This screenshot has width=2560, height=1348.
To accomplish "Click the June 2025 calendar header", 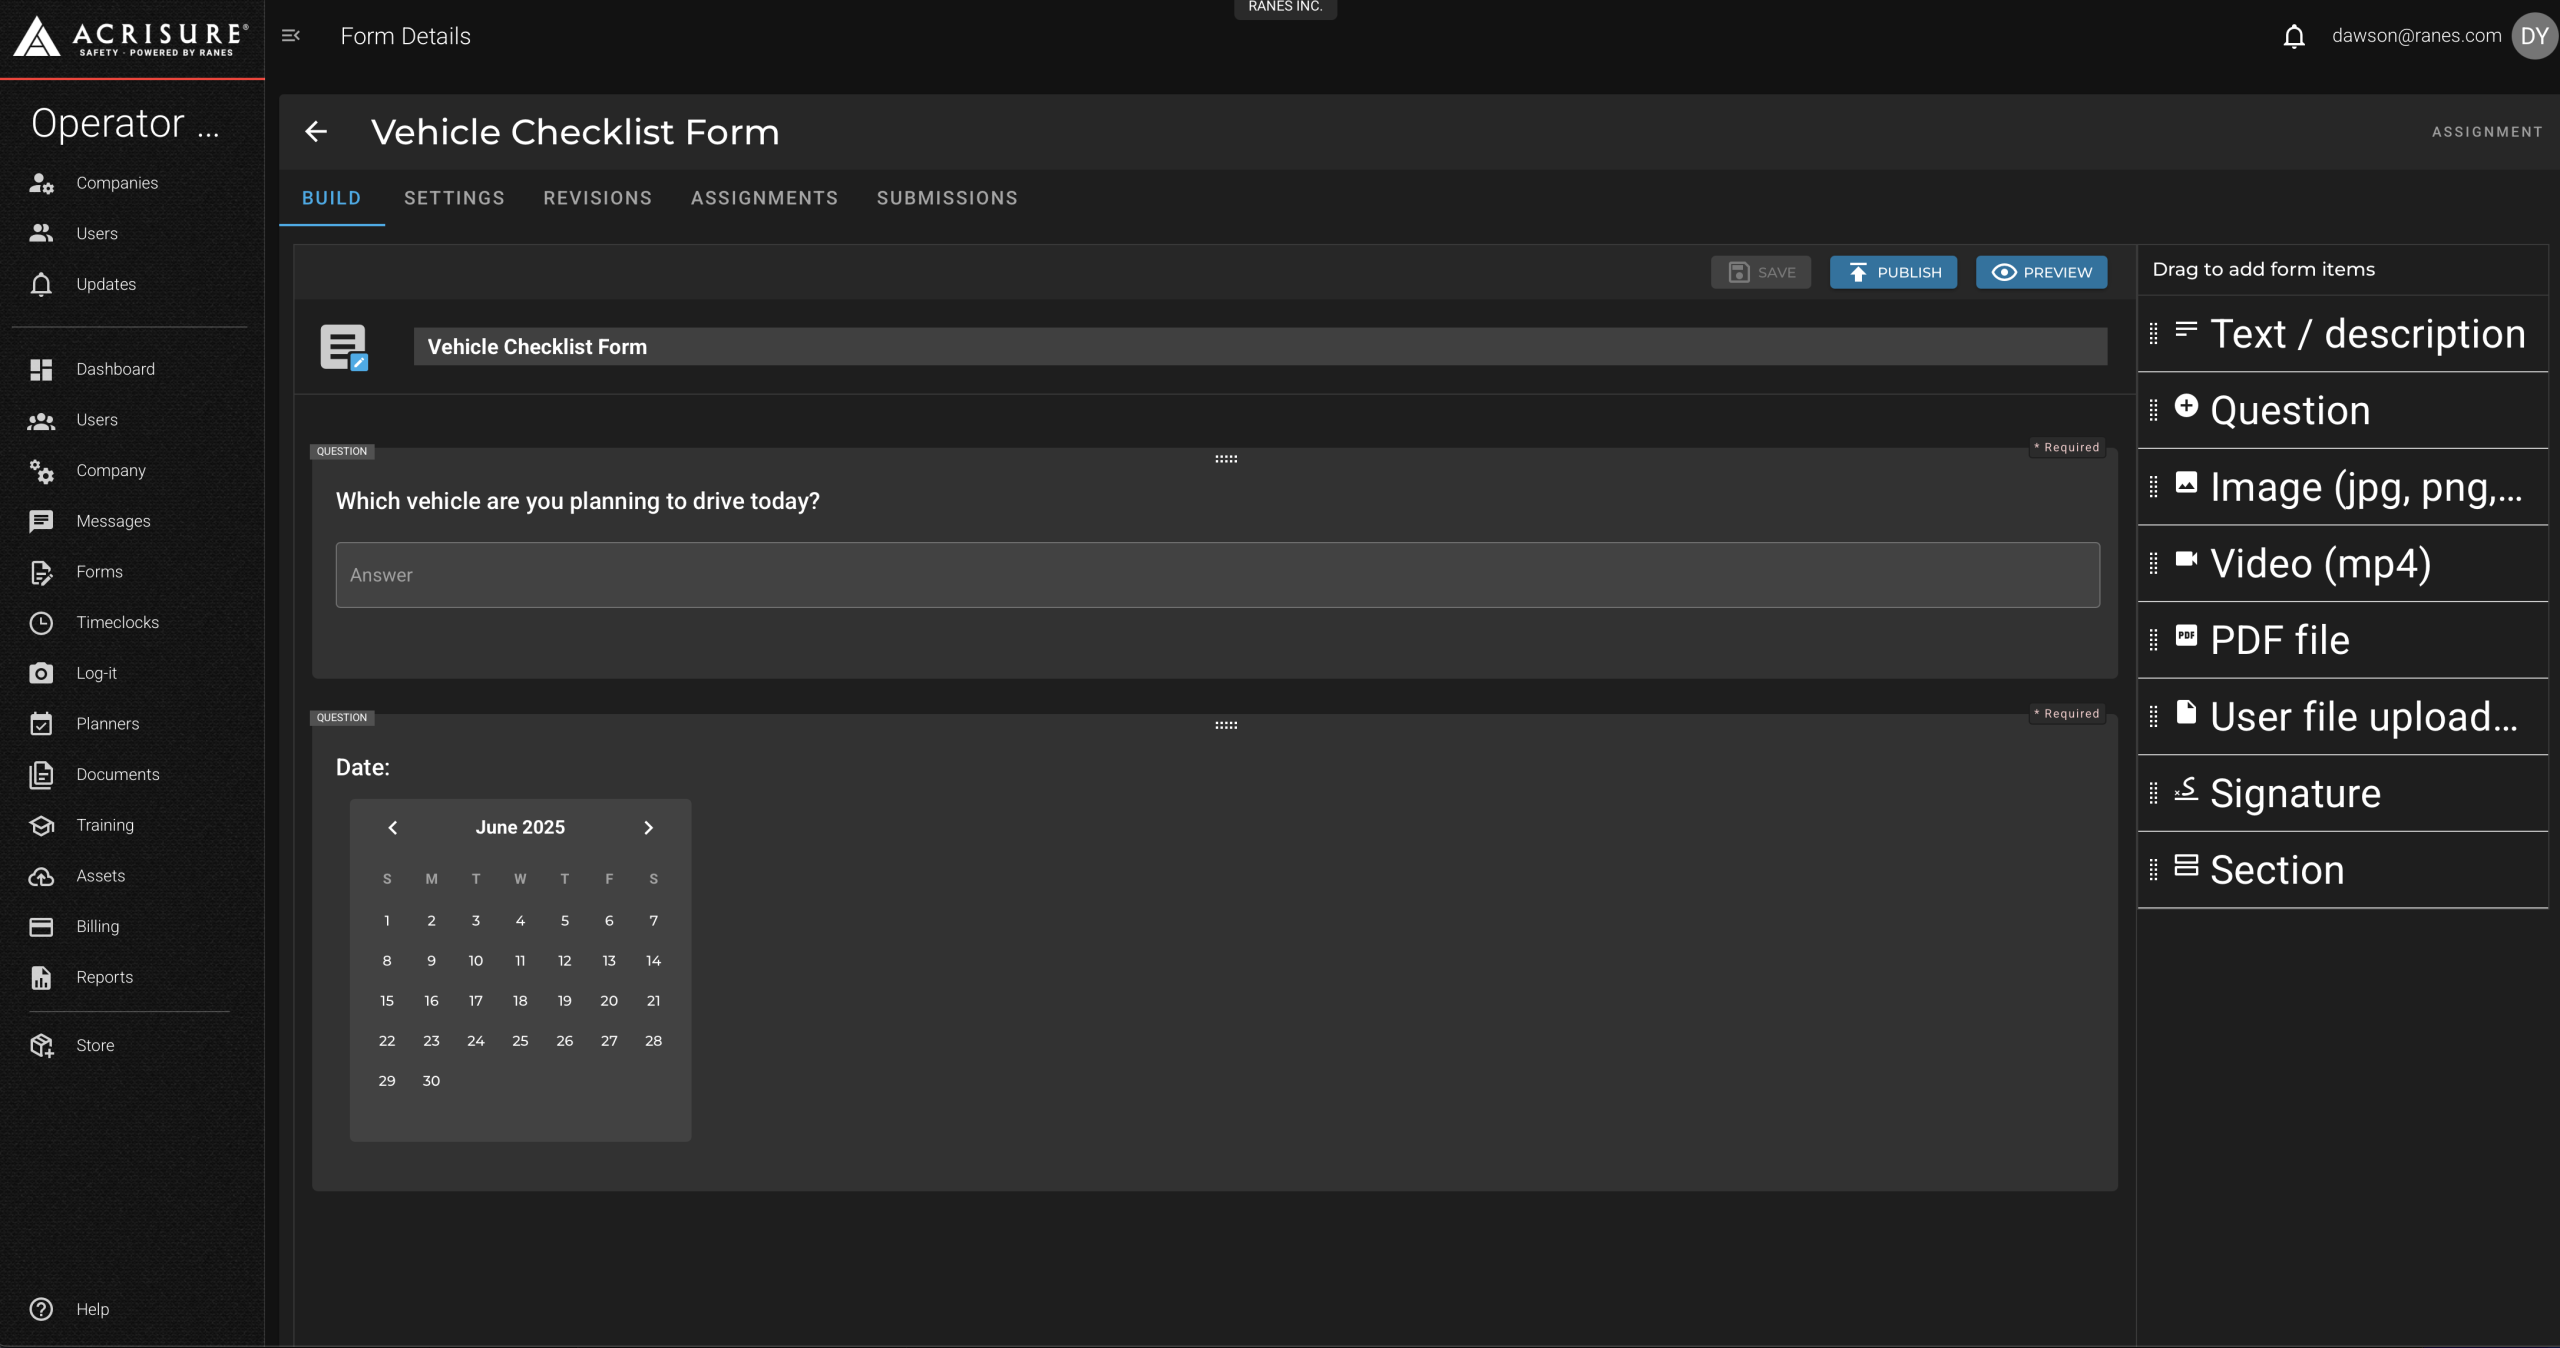I will click(520, 828).
